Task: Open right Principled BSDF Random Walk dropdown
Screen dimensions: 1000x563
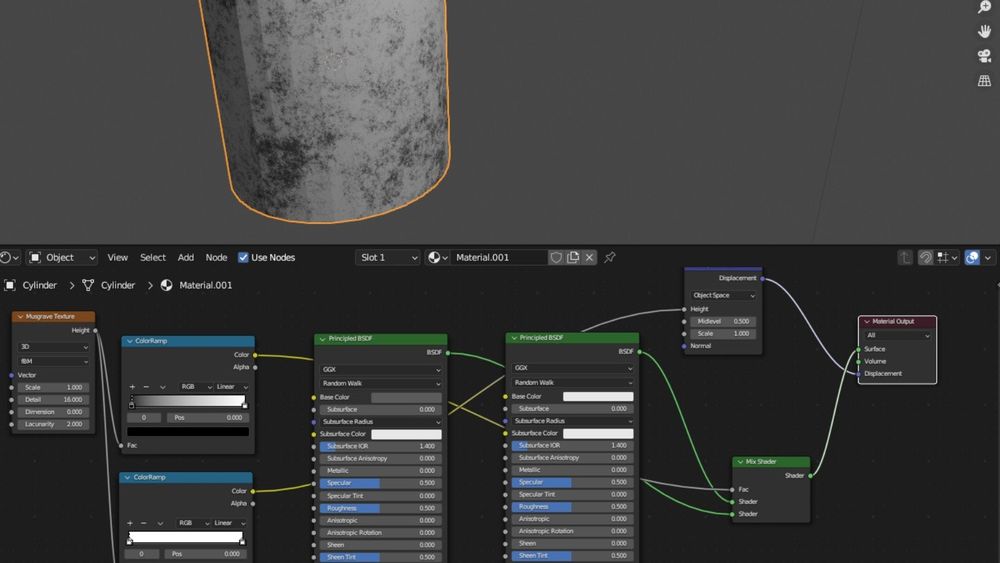Action: tap(572, 383)
